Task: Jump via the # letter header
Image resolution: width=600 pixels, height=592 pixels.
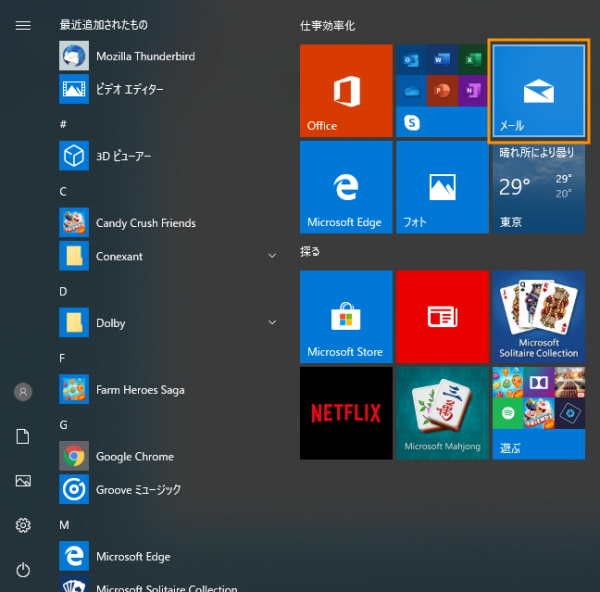Action: tap(63, 124)
